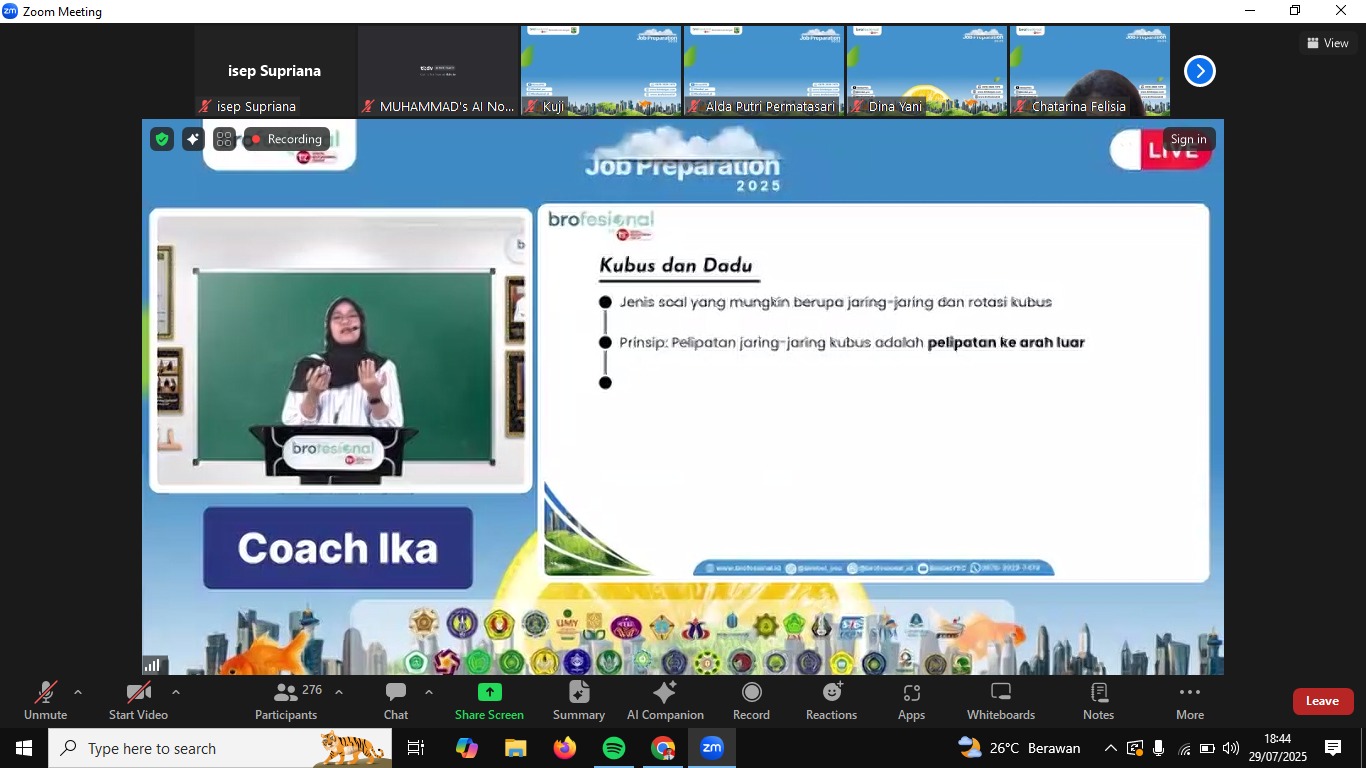Viewport: 1366px width, 768px height.
Task: Click the green encryption shield icon
Action: 162,139
